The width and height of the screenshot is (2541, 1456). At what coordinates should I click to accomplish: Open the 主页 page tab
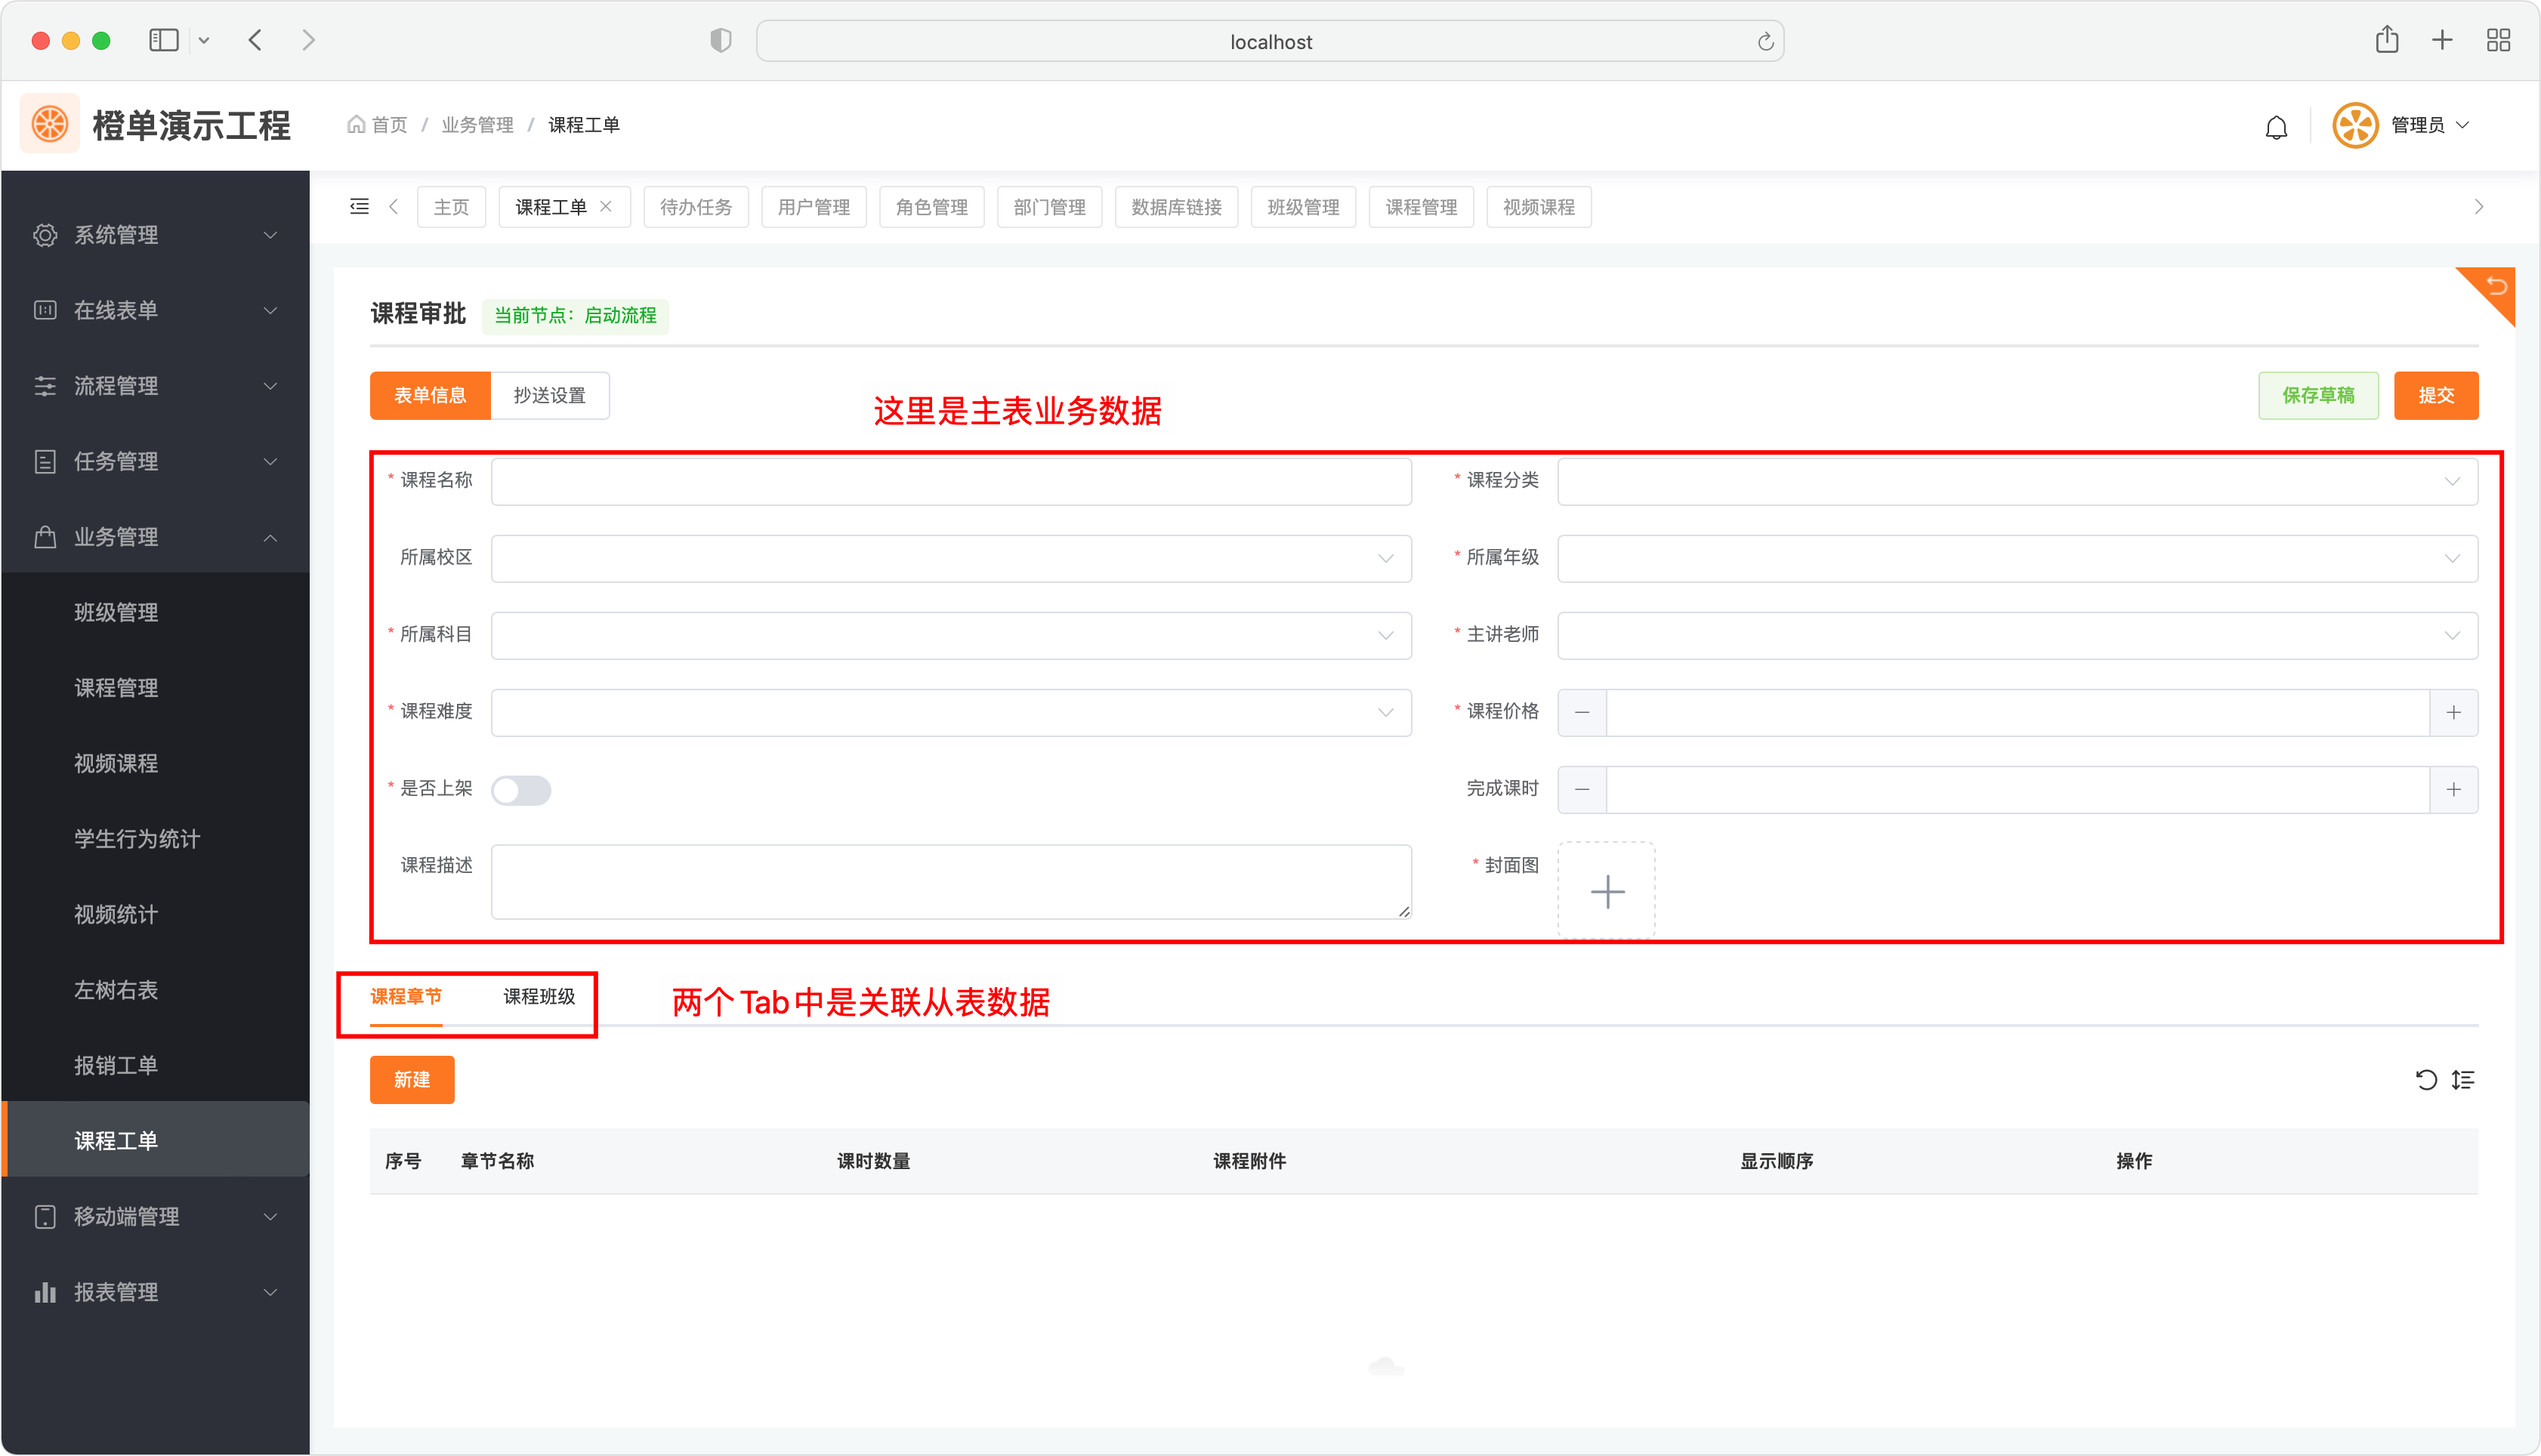coord(451,207)
